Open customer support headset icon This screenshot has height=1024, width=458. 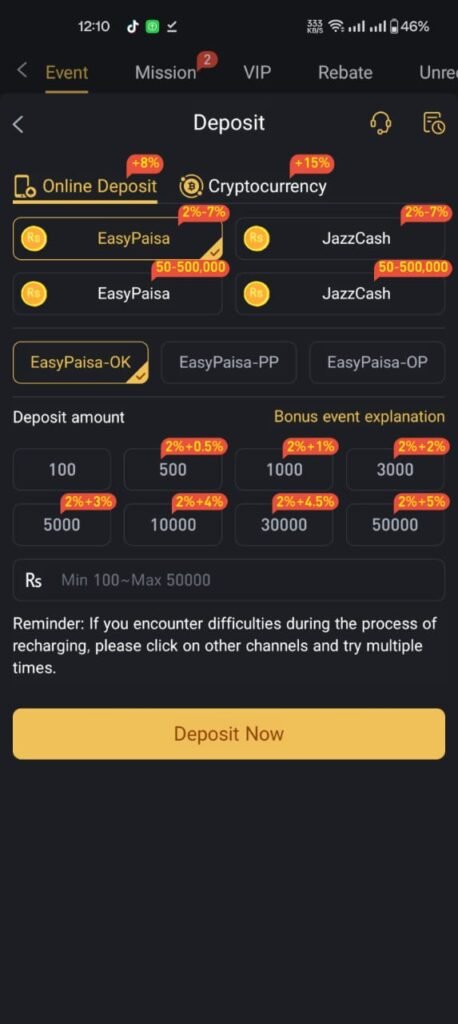[x=380, y=122]
